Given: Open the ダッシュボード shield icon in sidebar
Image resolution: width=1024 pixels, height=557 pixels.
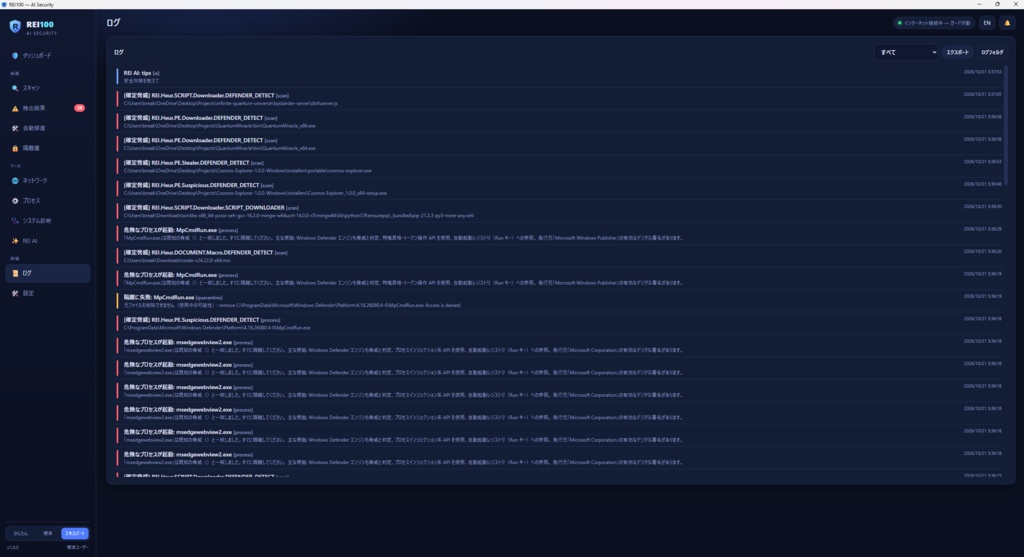Looking at the screenshot, I should tap(15, 56).
